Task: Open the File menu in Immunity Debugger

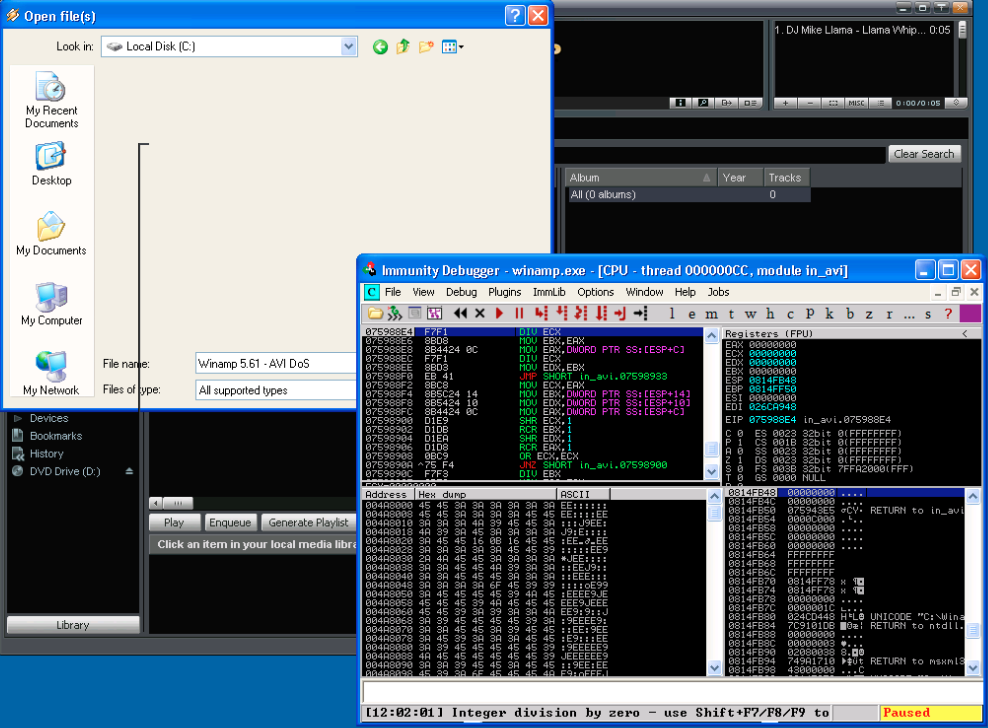Action: click(x=393, y=292)
